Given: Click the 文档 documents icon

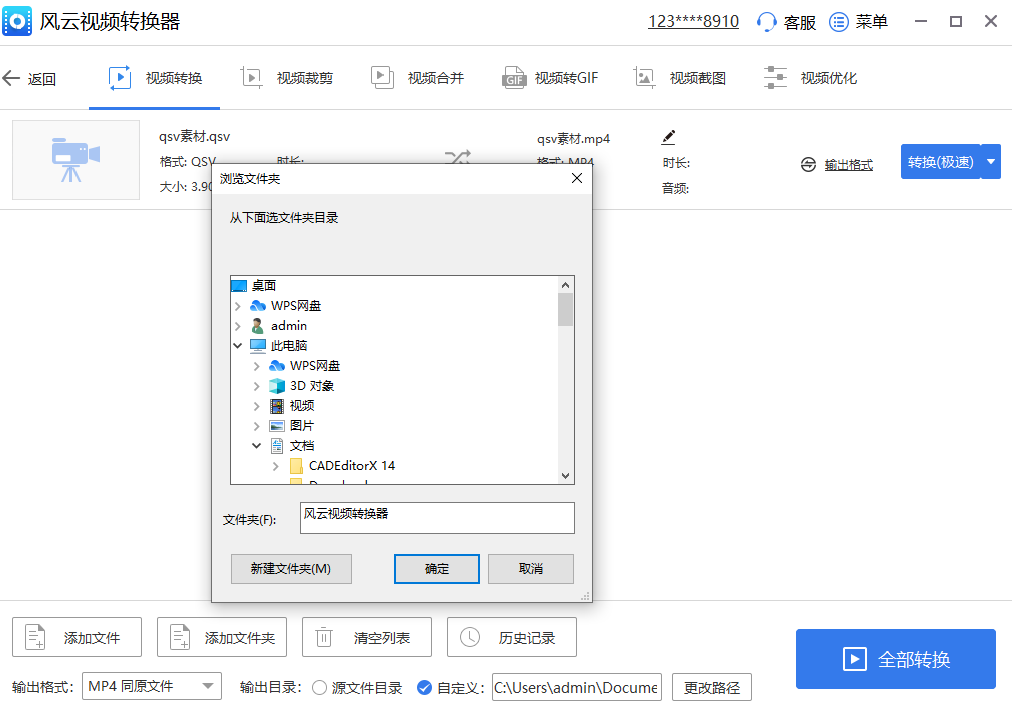Looking at the screenshot, I should coord(277,446).
